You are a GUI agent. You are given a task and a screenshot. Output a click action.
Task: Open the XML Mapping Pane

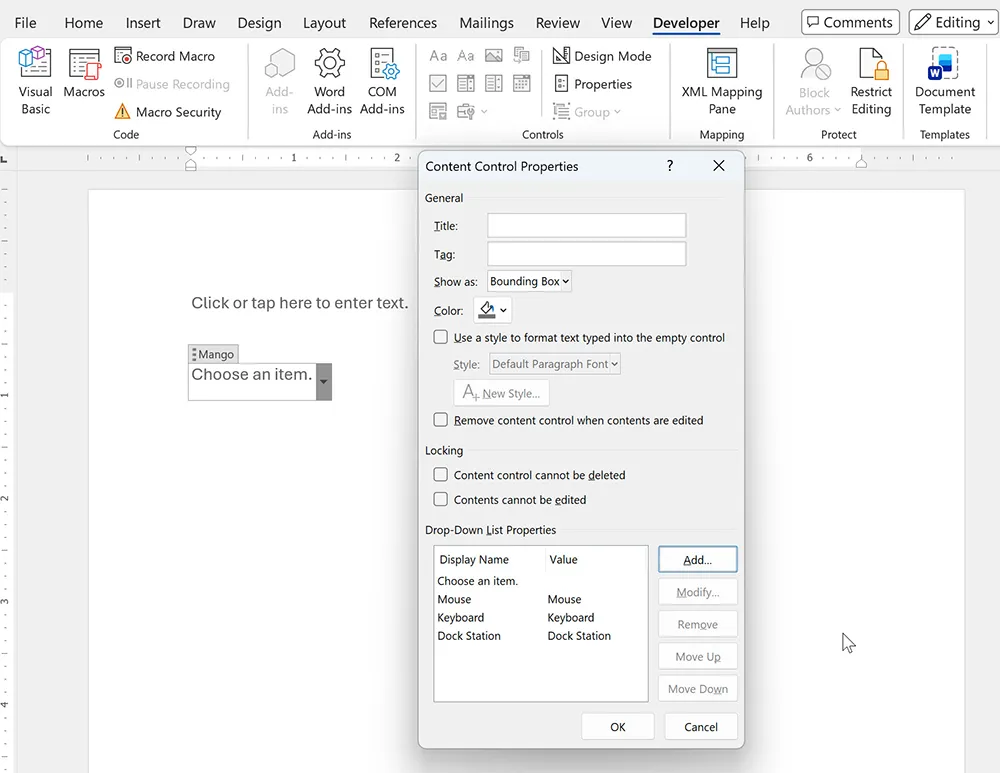pos(722,82)
